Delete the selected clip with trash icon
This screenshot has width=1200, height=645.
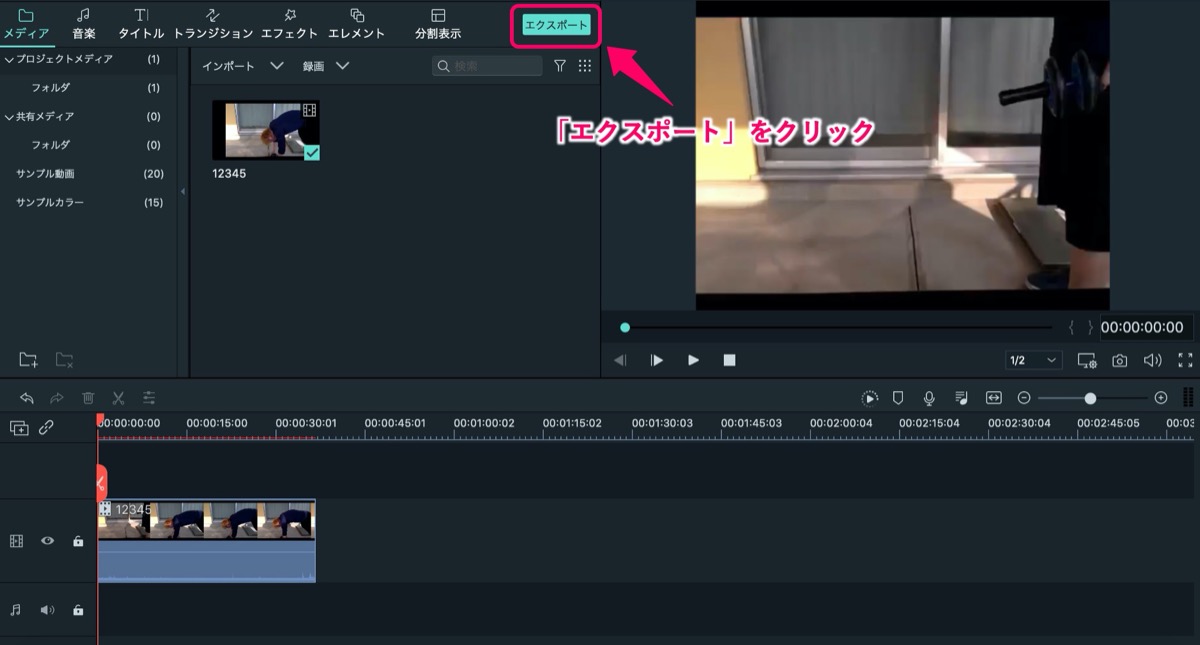pos(88,398)
